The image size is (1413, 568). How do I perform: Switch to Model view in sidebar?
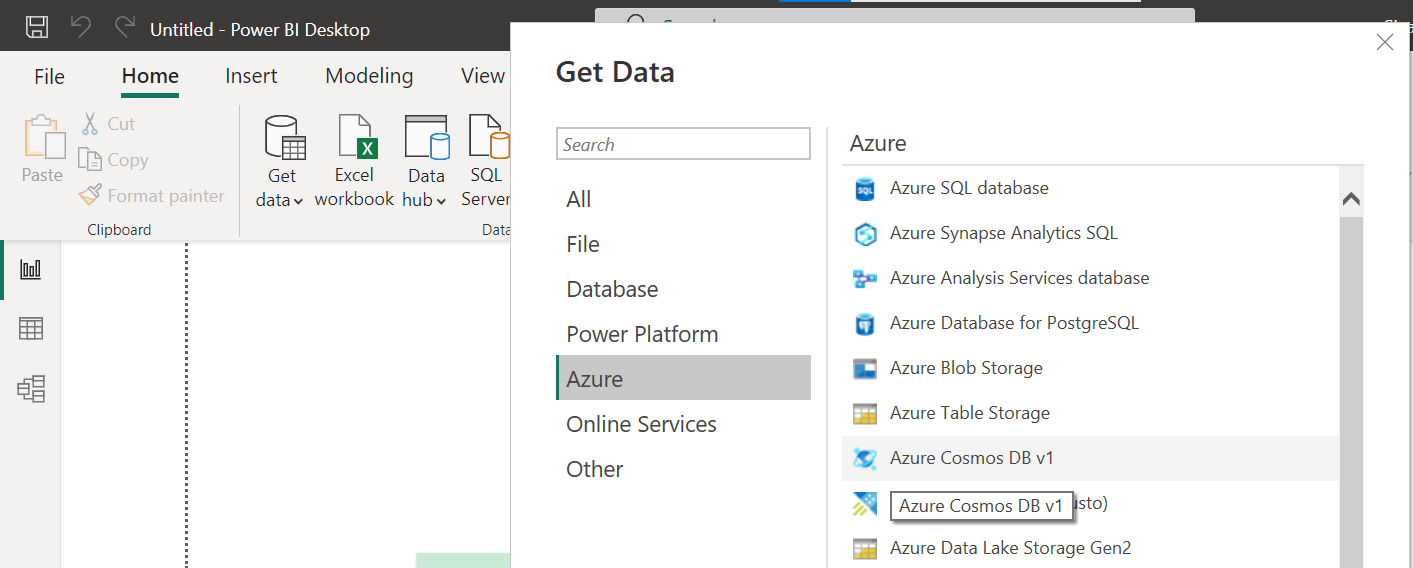31,389
